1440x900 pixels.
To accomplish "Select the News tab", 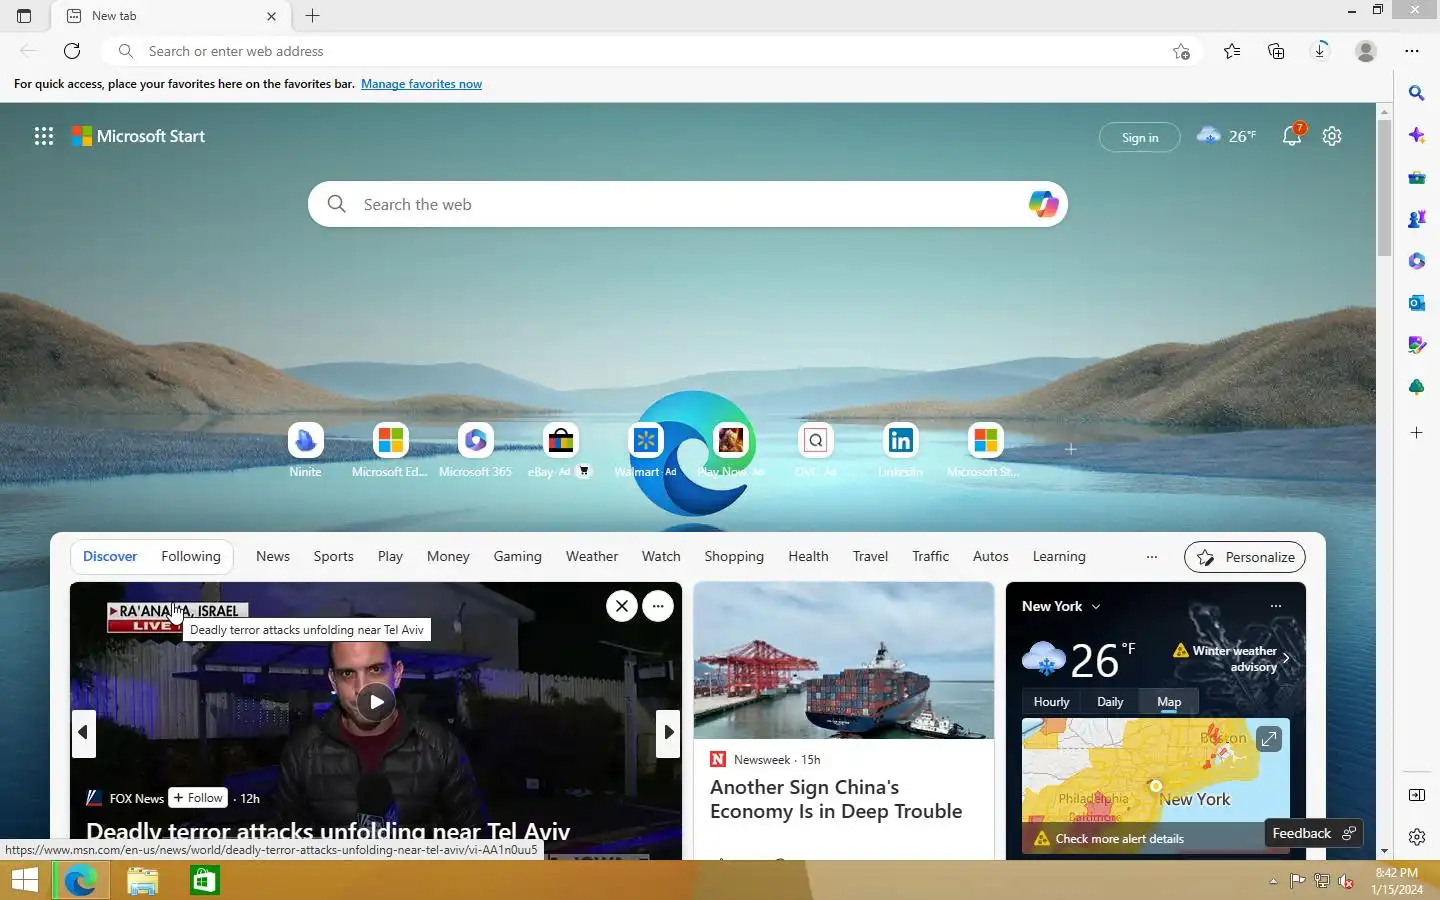I will point(273,557).
